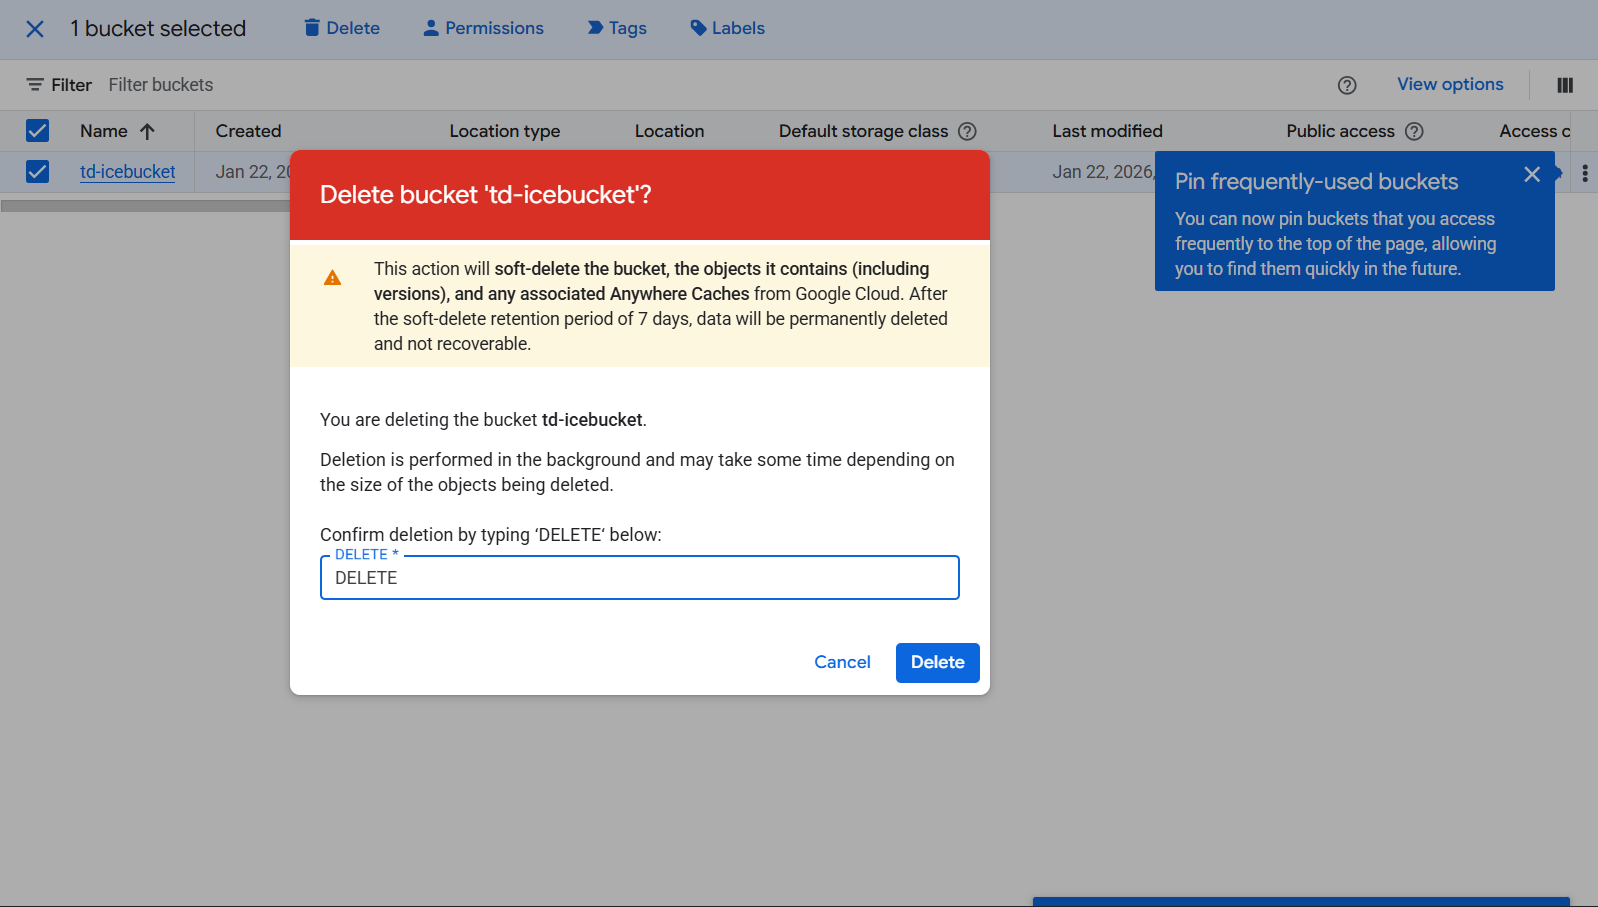
Task: Click the Delete trash icon in toolbar
Action: click(x=313, y=28)
